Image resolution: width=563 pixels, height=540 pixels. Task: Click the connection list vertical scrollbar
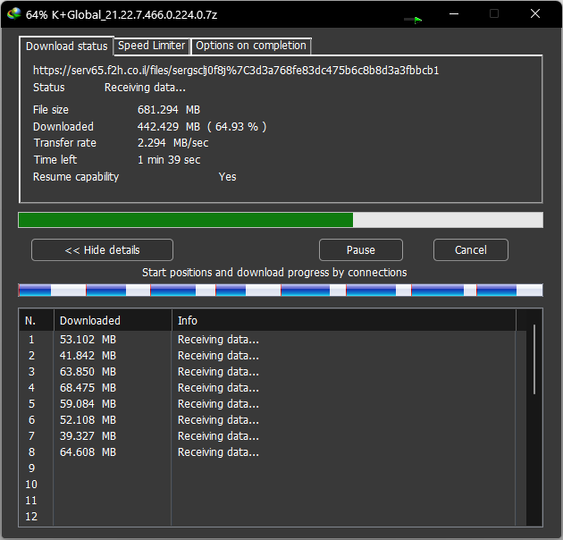click(x=534, y=359)
